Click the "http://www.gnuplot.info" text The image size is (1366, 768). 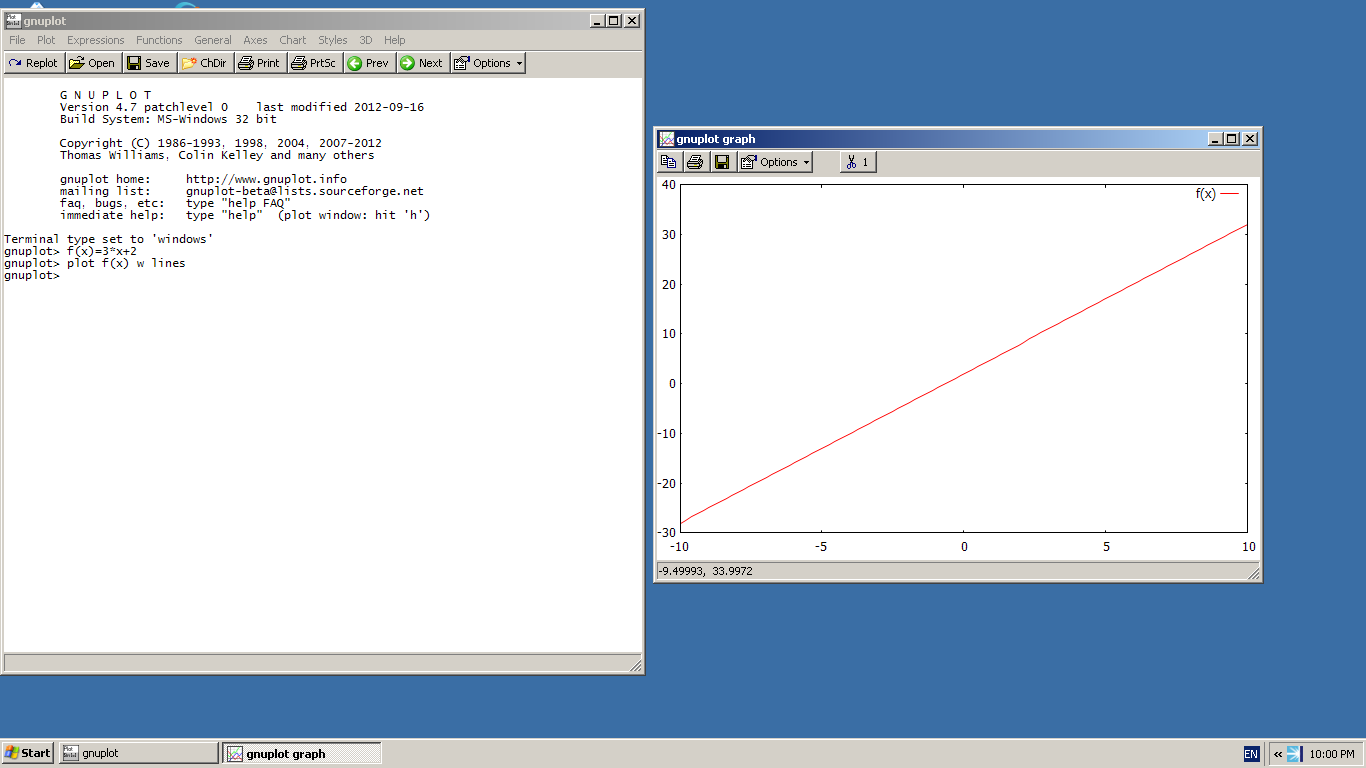pos(266,179)
